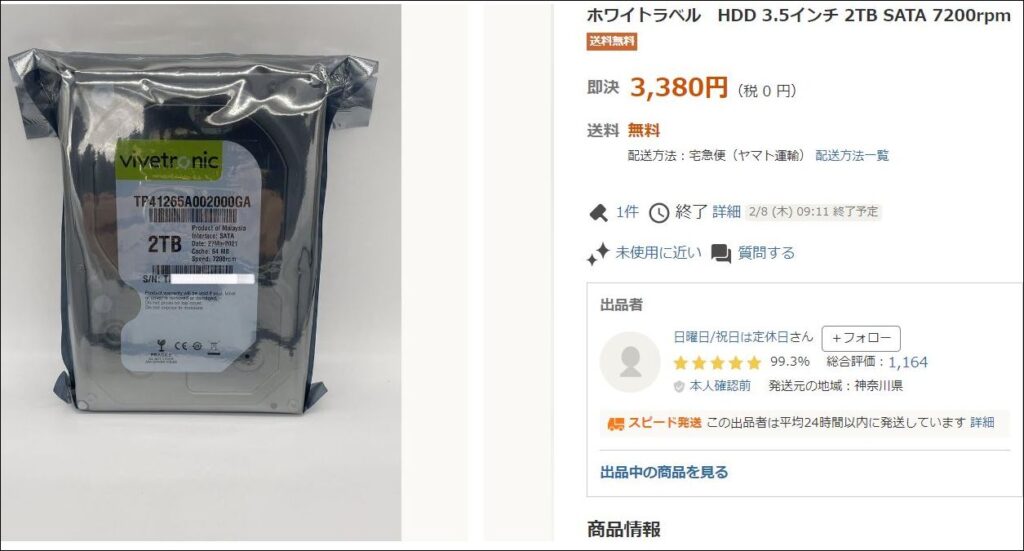
Task: Click the 送料無料 free shipping badge
Action: (x=612, y=41)
